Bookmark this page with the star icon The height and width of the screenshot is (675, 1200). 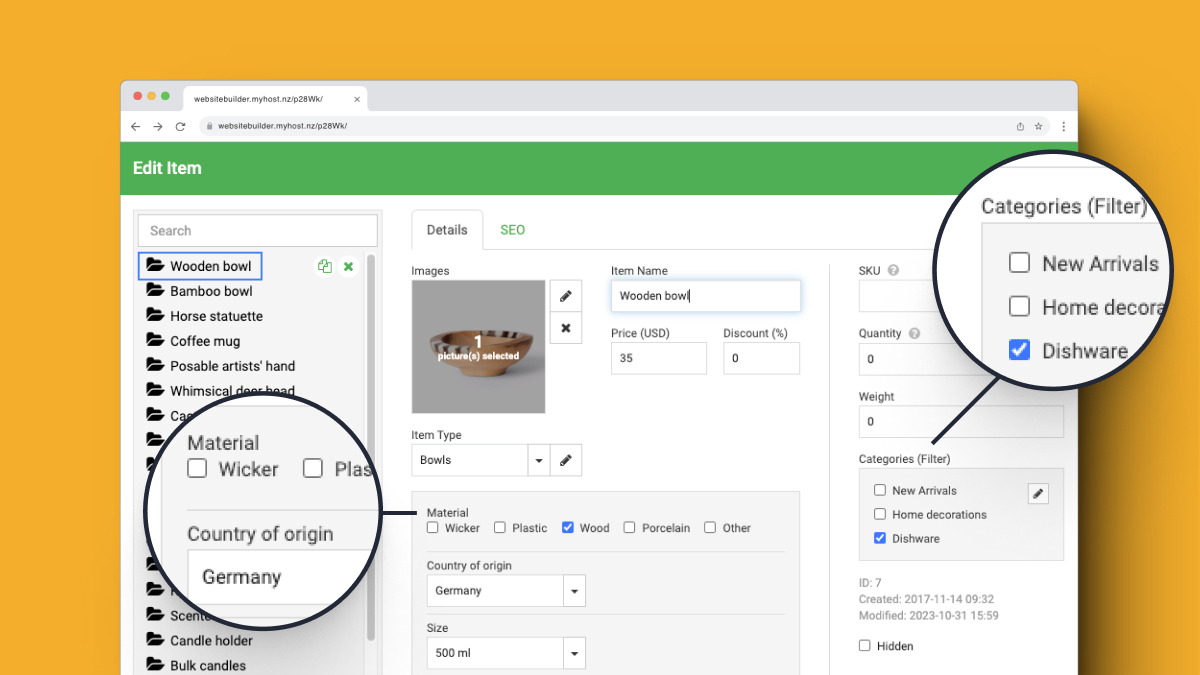click(1039, 127)
